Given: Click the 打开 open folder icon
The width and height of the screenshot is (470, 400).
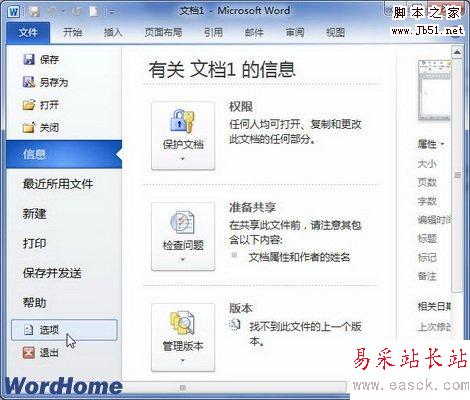Looking at the screenshot, I should click(x=29, y=105).
